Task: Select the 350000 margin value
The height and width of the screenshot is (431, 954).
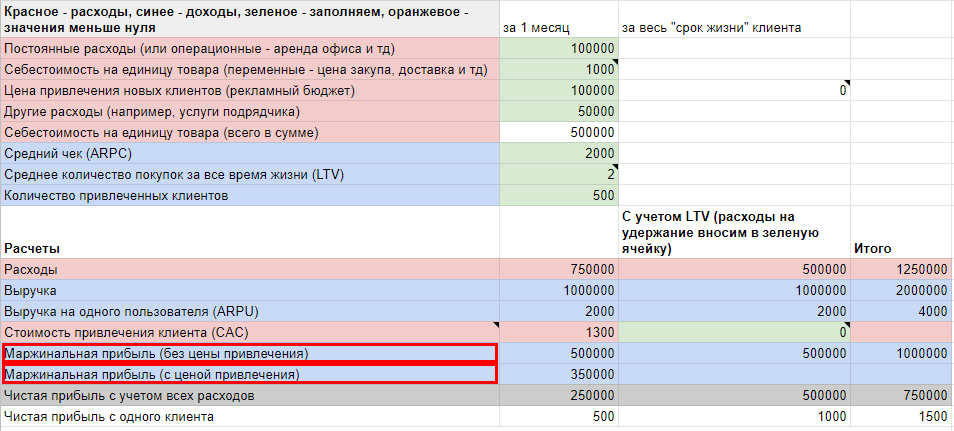Action: (x=559, y=374)
